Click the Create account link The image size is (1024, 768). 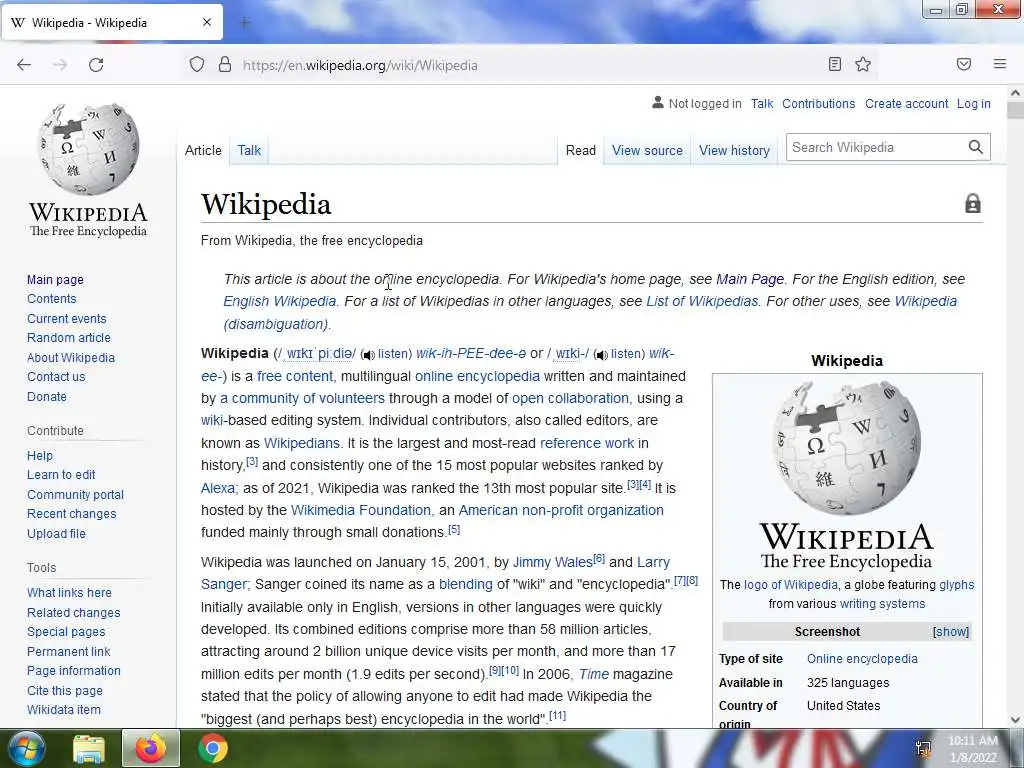point(906,103)
